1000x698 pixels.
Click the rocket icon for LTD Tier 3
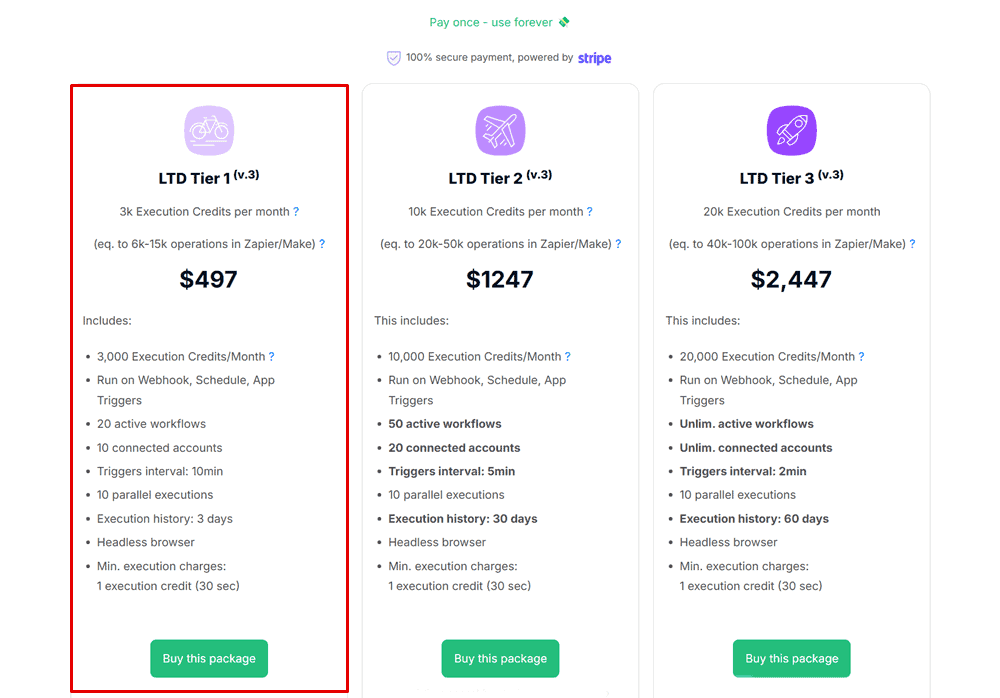point(791,130)
